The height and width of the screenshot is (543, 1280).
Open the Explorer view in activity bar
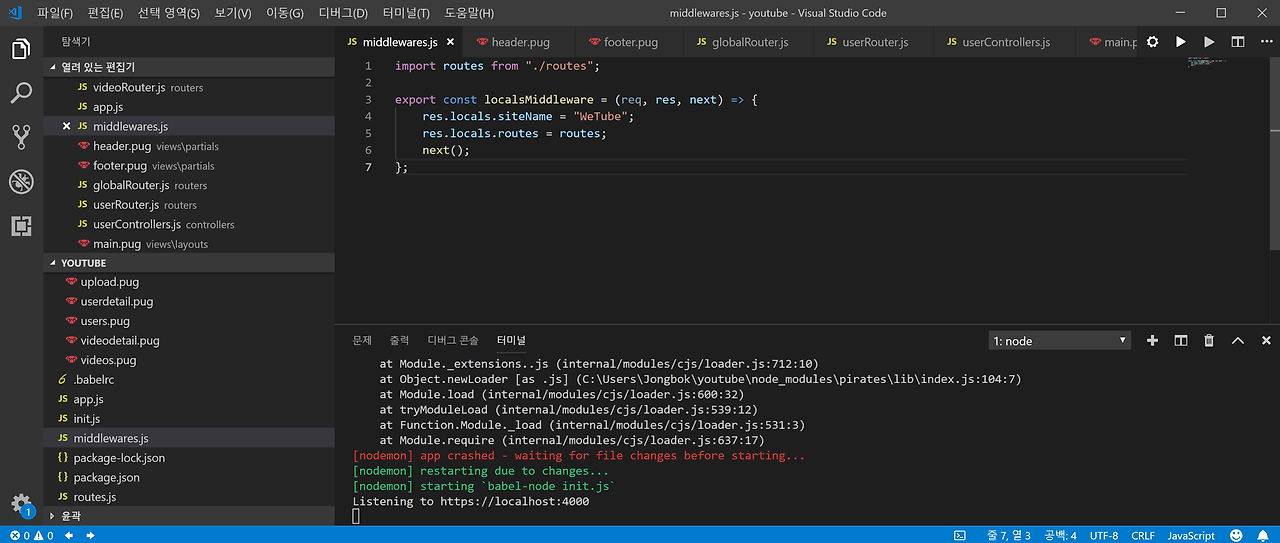point(21,49)
